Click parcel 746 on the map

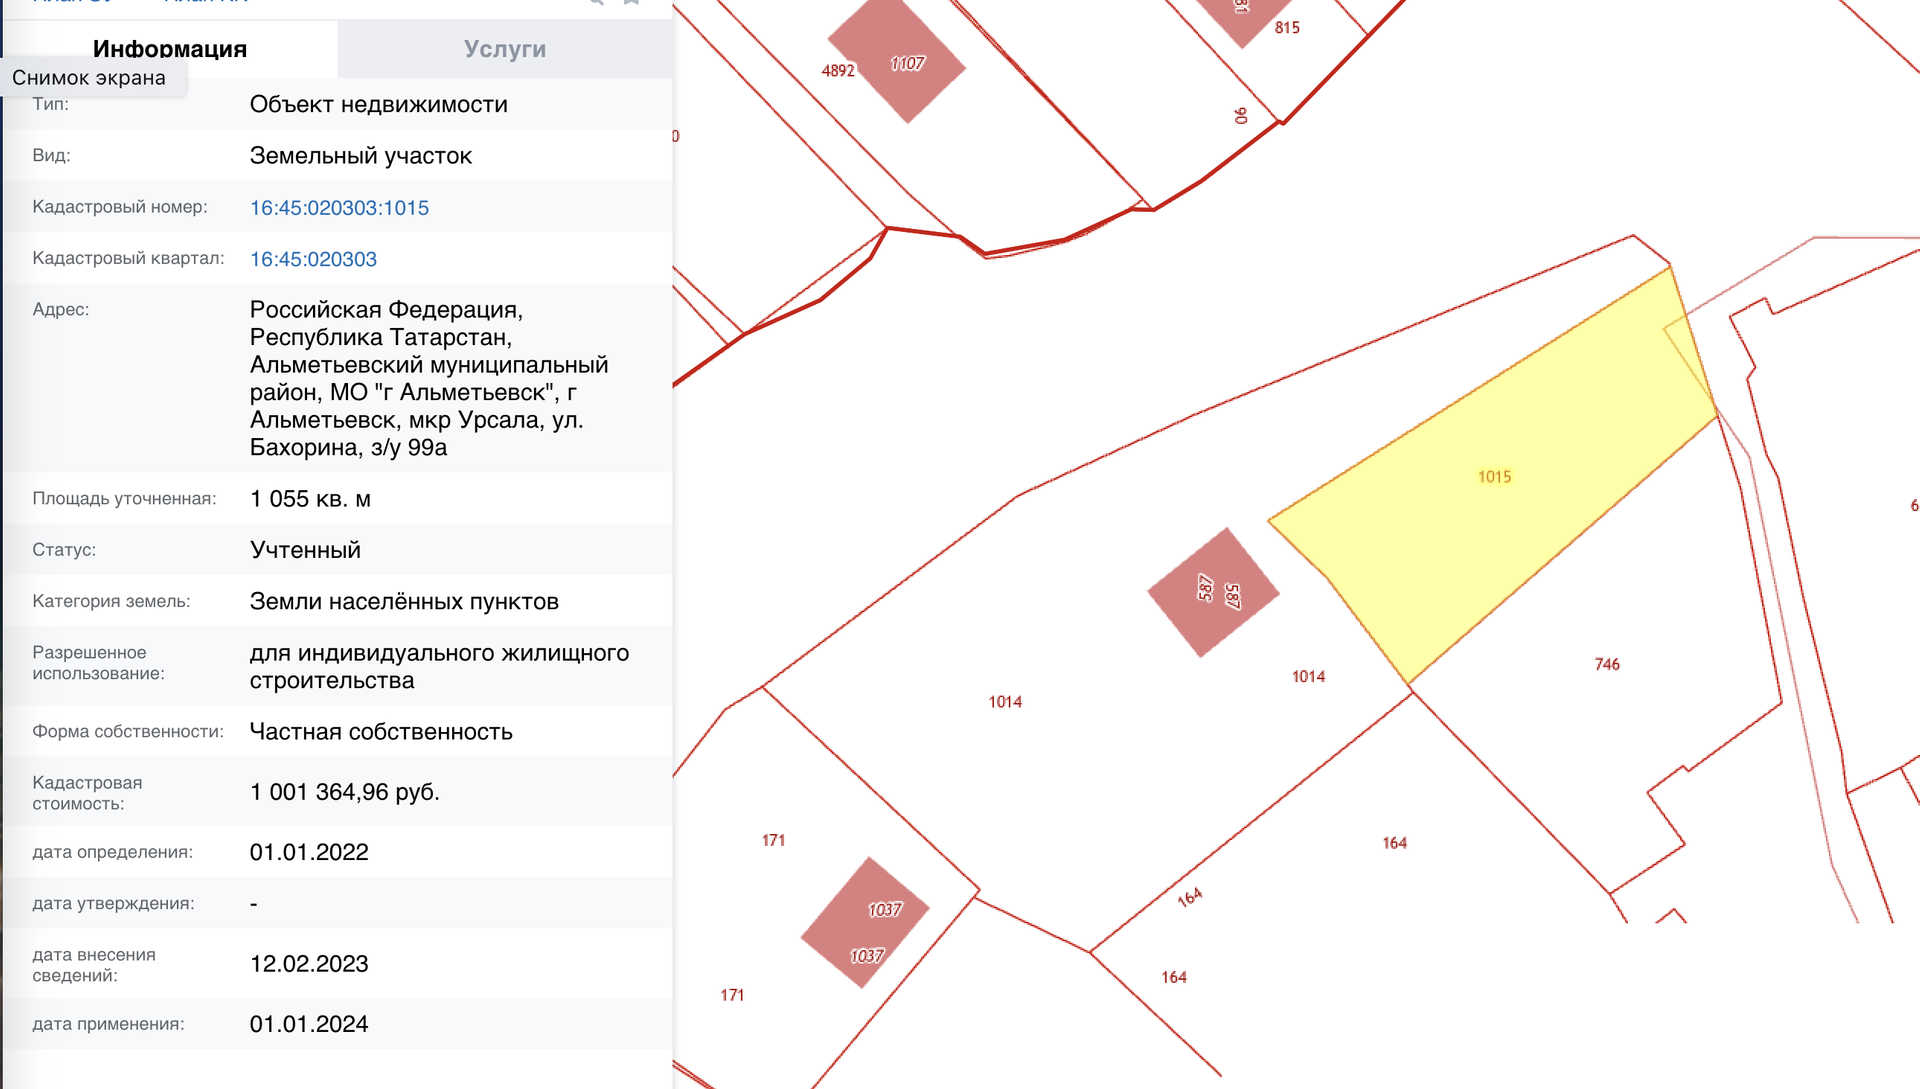coord(1606,665)
